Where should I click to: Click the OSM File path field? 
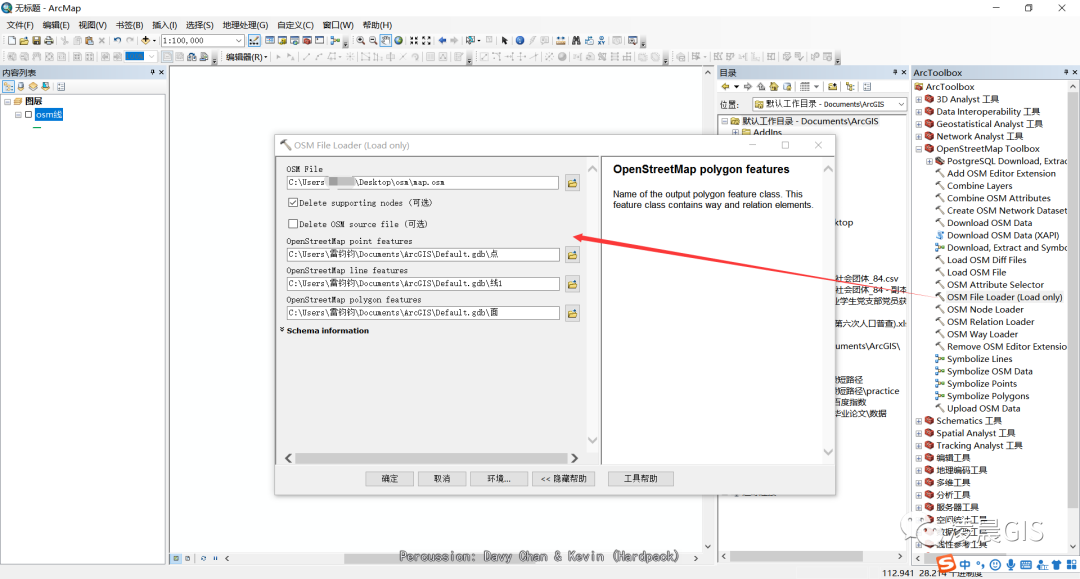coord(423,182)
